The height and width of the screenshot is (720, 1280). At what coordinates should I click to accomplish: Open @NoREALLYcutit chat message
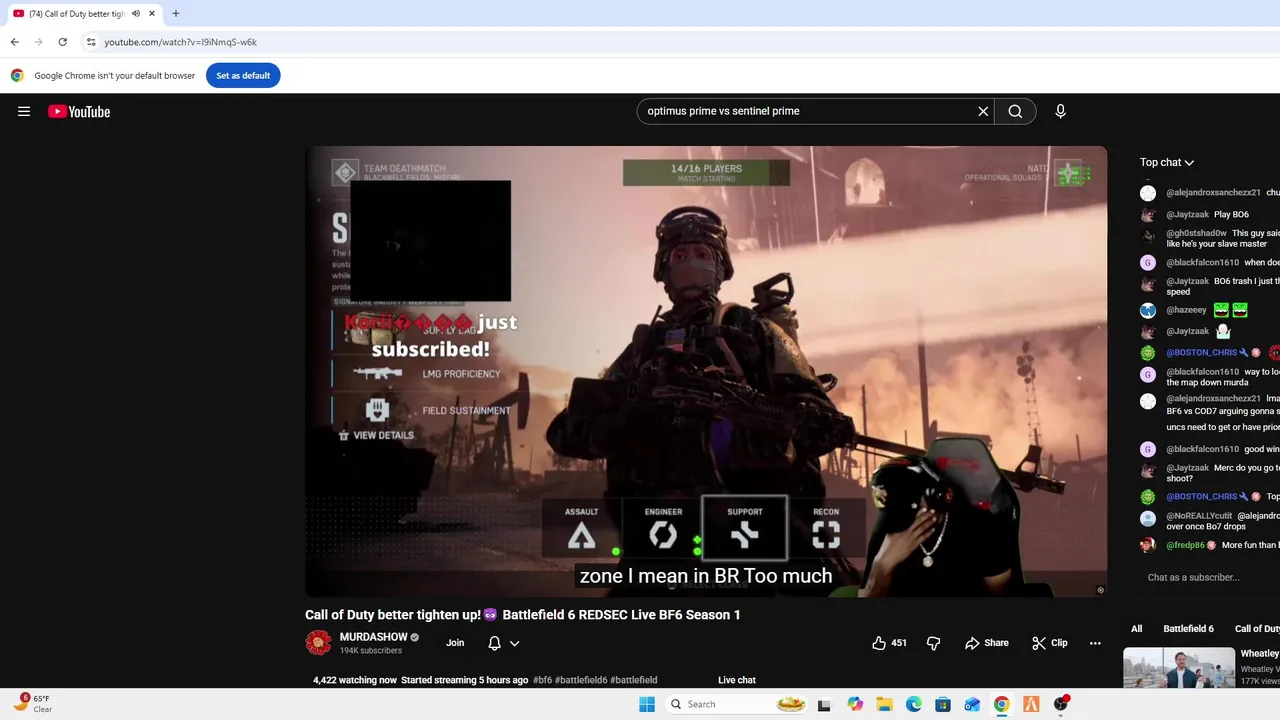point(1199,516)
